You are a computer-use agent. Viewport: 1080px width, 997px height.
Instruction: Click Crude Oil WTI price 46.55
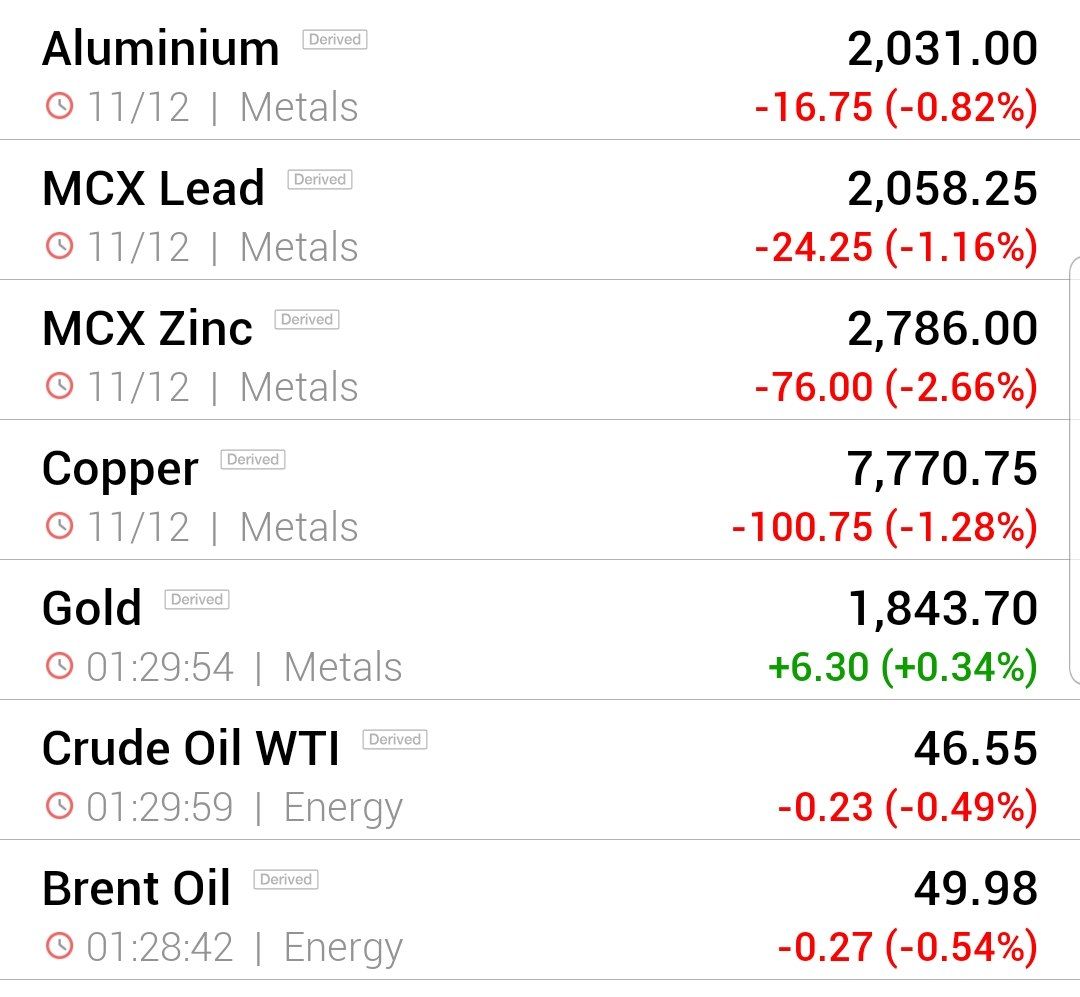coord(975,749)
